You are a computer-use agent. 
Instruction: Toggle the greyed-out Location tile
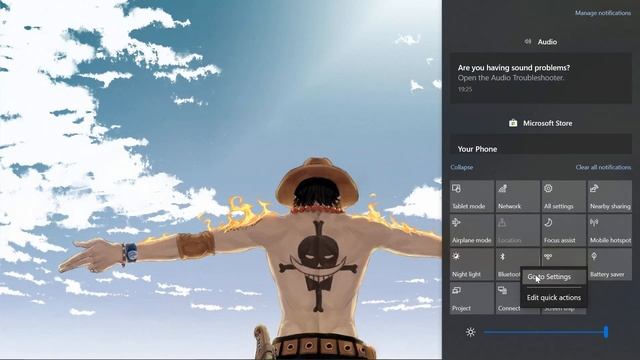click(x=518, y=230)
